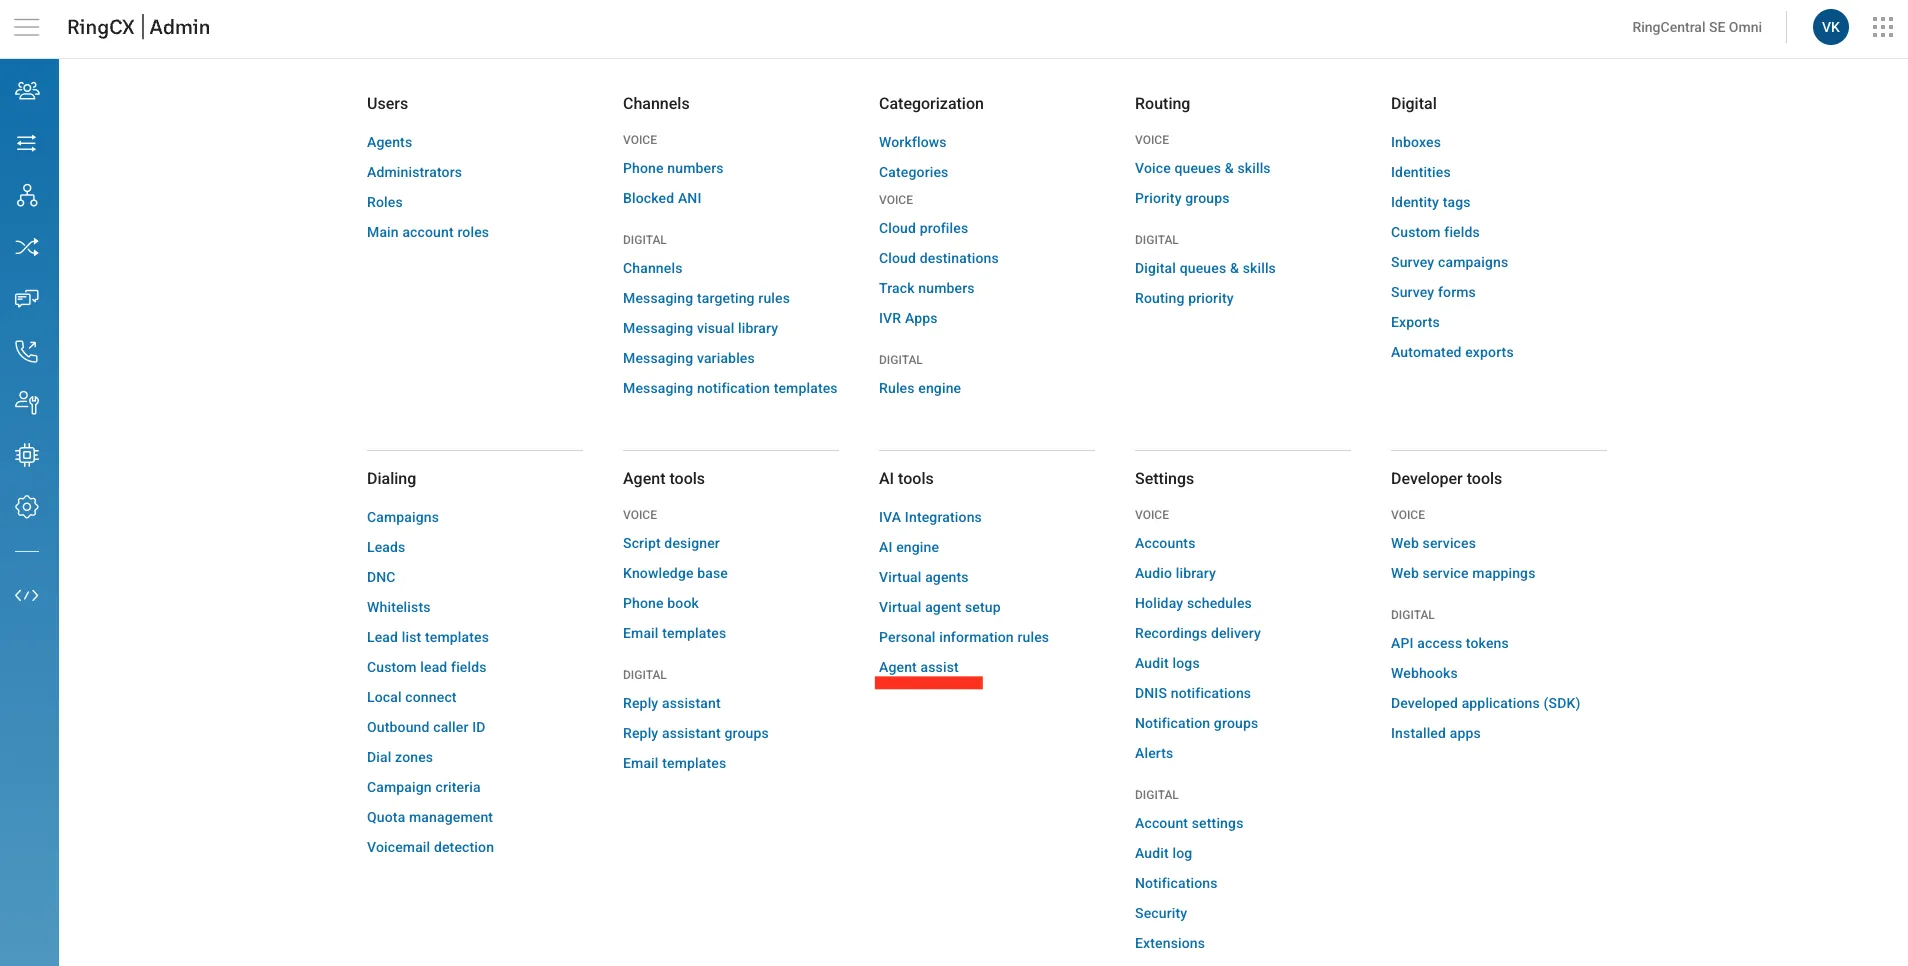1908x966 pixels.
Task: Navigate to Messaging targeting rules
Action: [x=706, y=298]
